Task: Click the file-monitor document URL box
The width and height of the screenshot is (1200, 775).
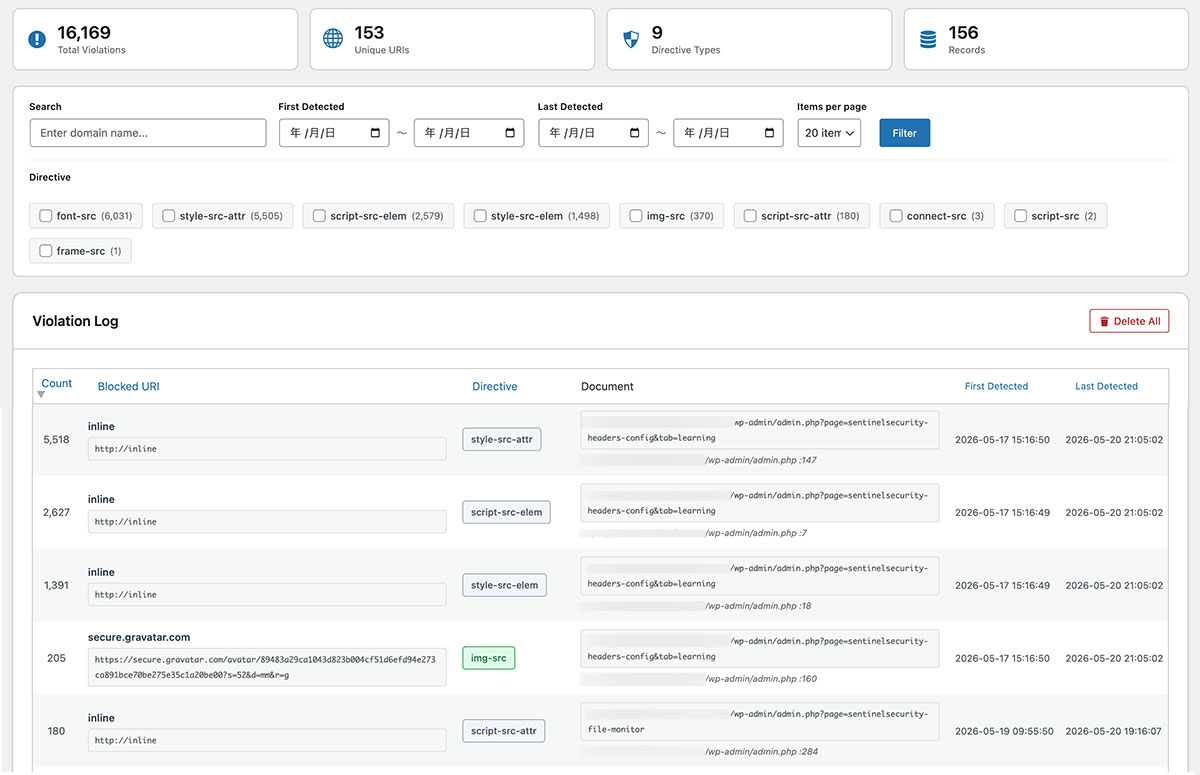Action: pyautogui.click(x=759, y=721)
